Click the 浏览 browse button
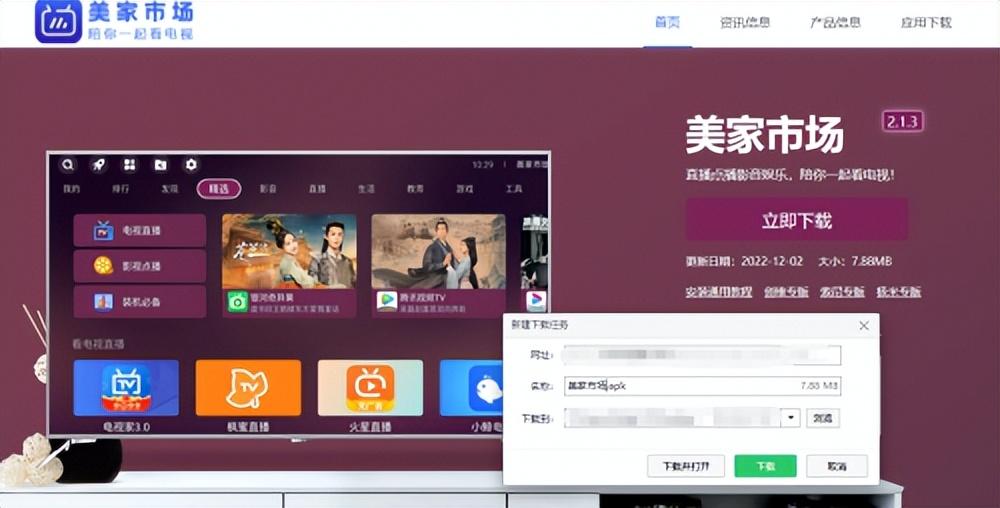 (823, 418)
